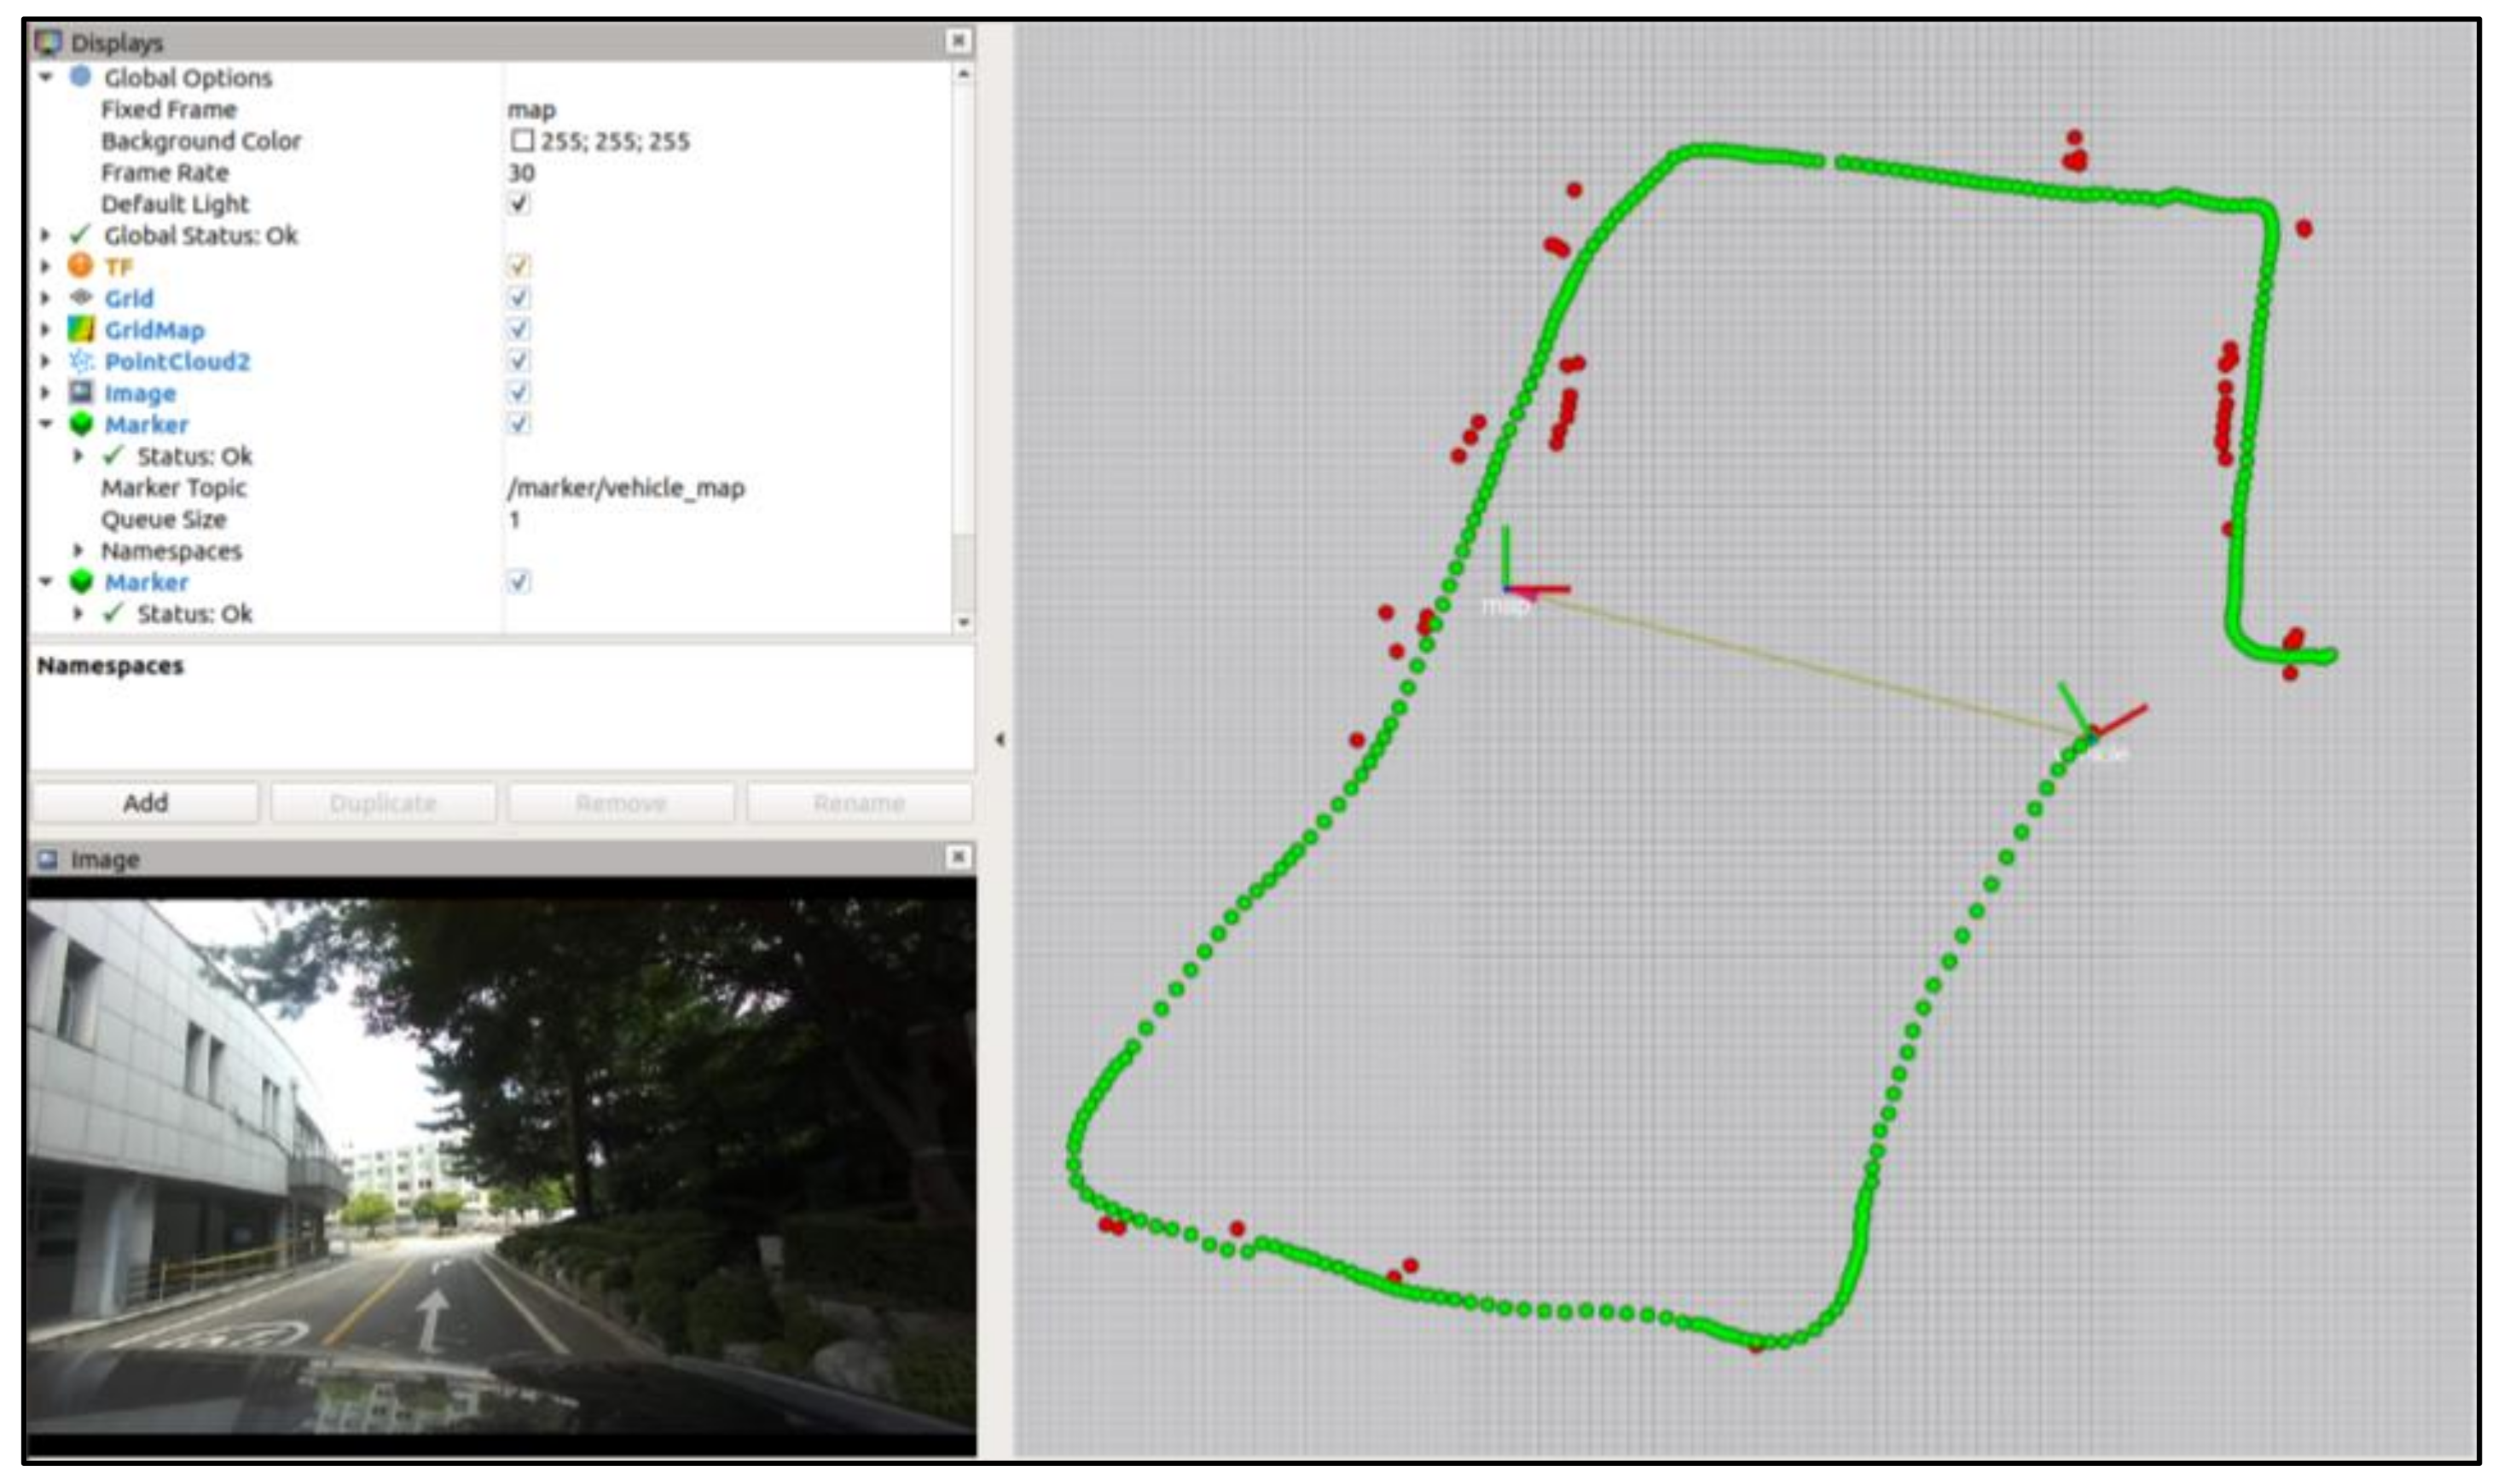Click the TF display orange icon
The width and height of the screenshot is (2504, 1484).
click(81, 266)
